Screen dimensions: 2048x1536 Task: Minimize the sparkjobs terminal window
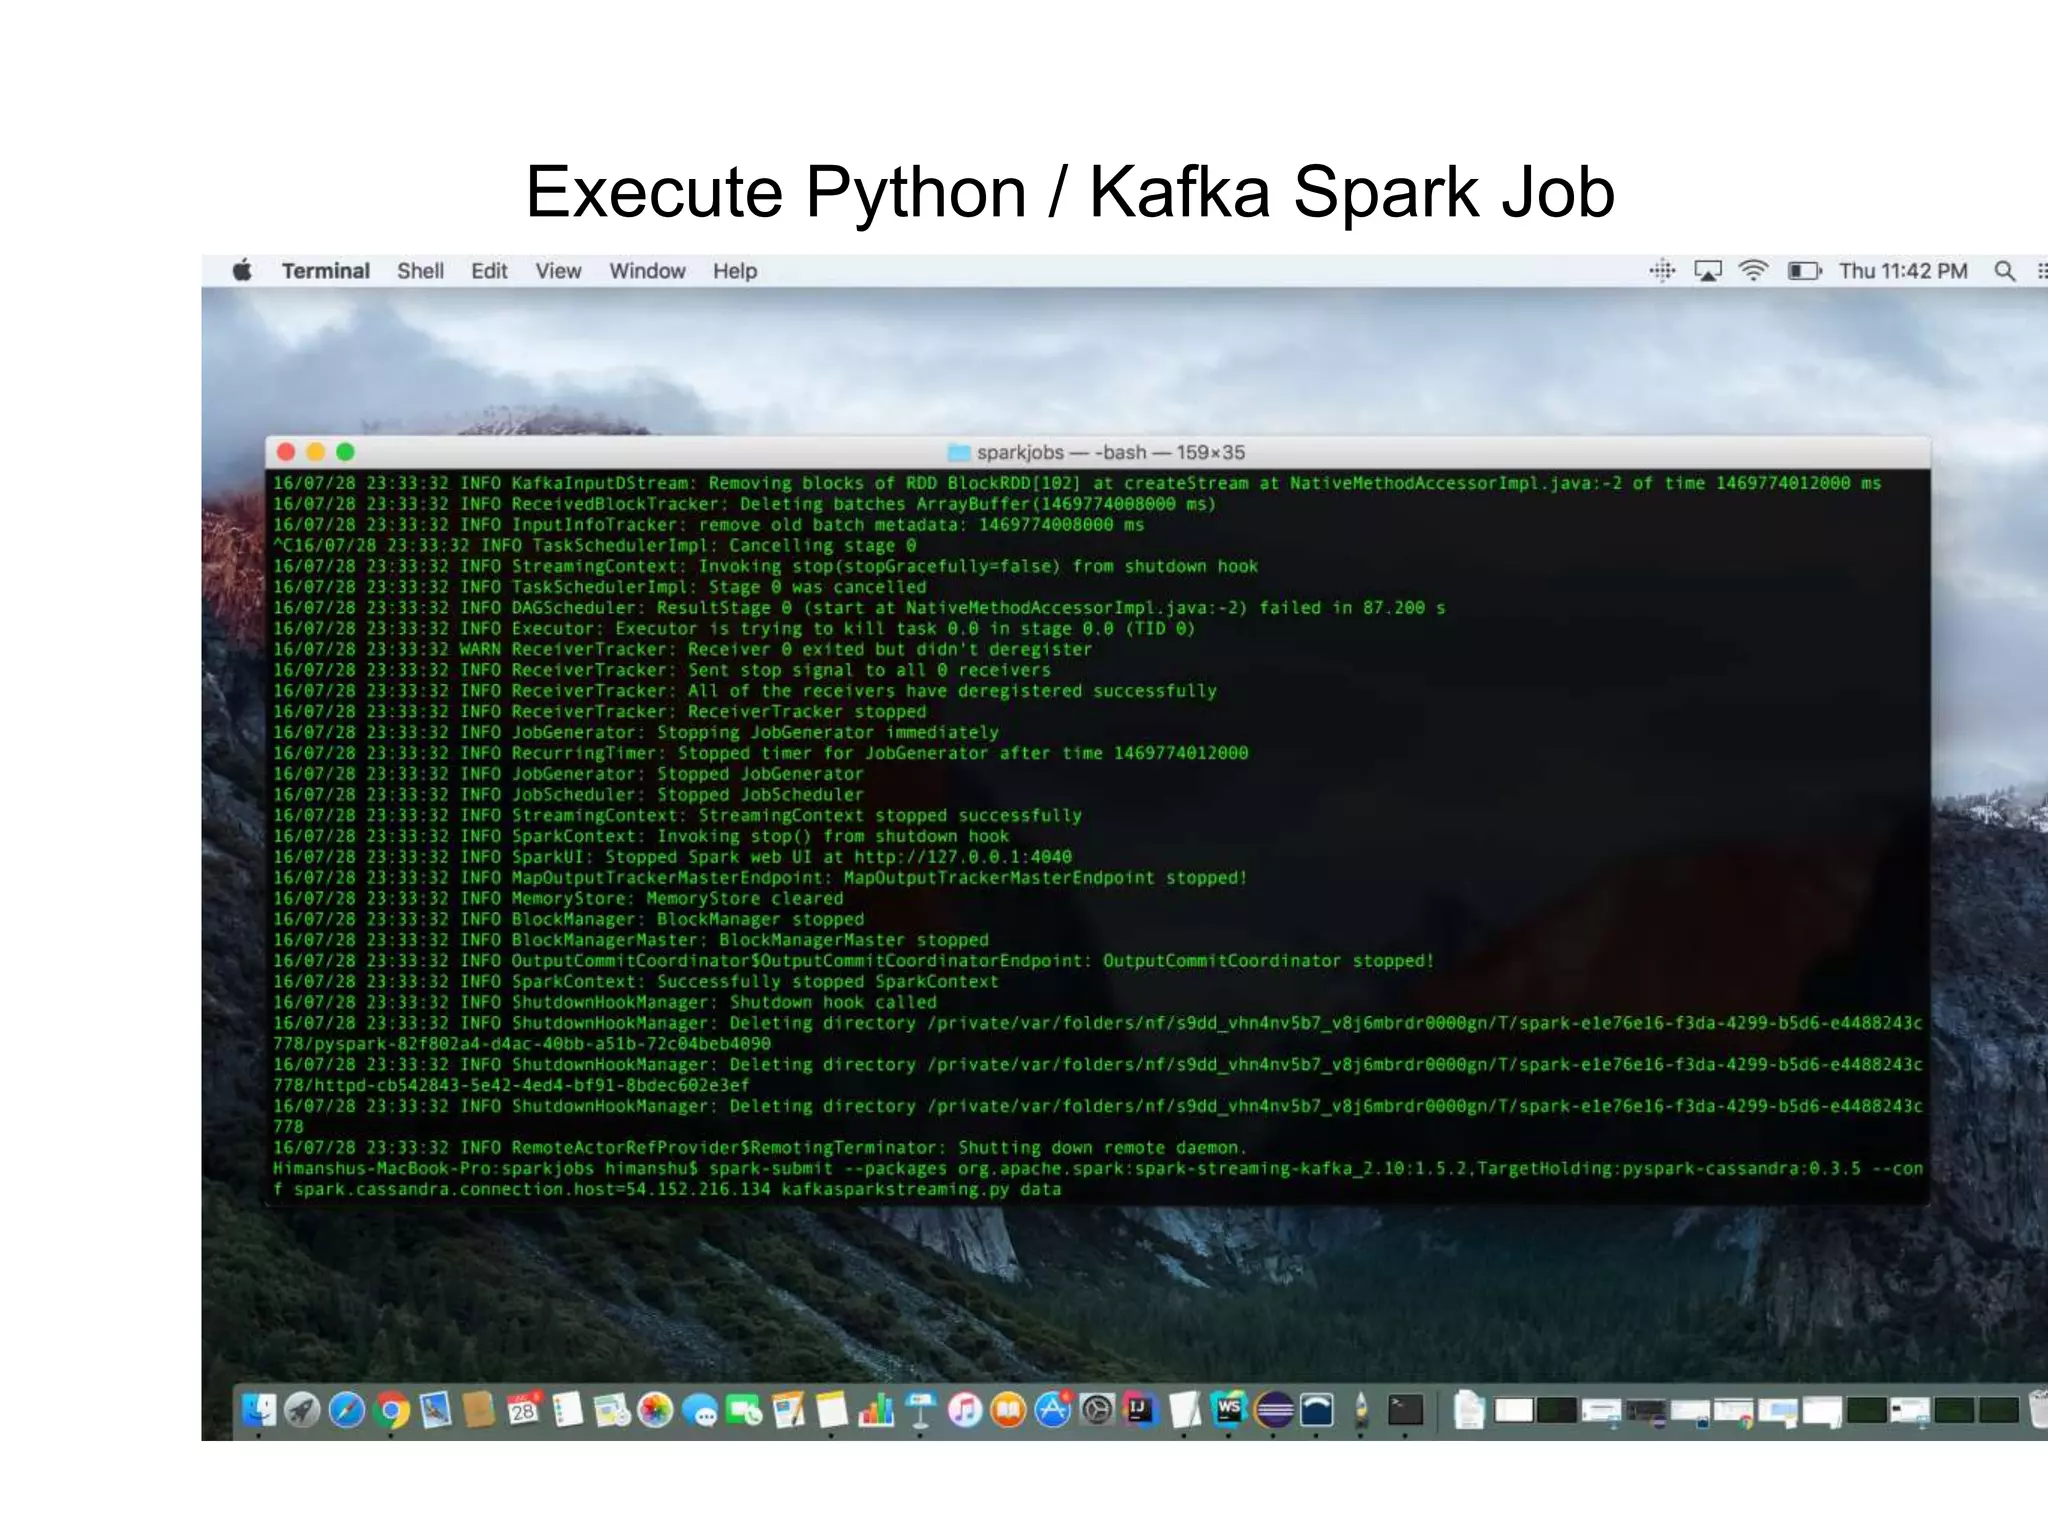coord(316,452)
